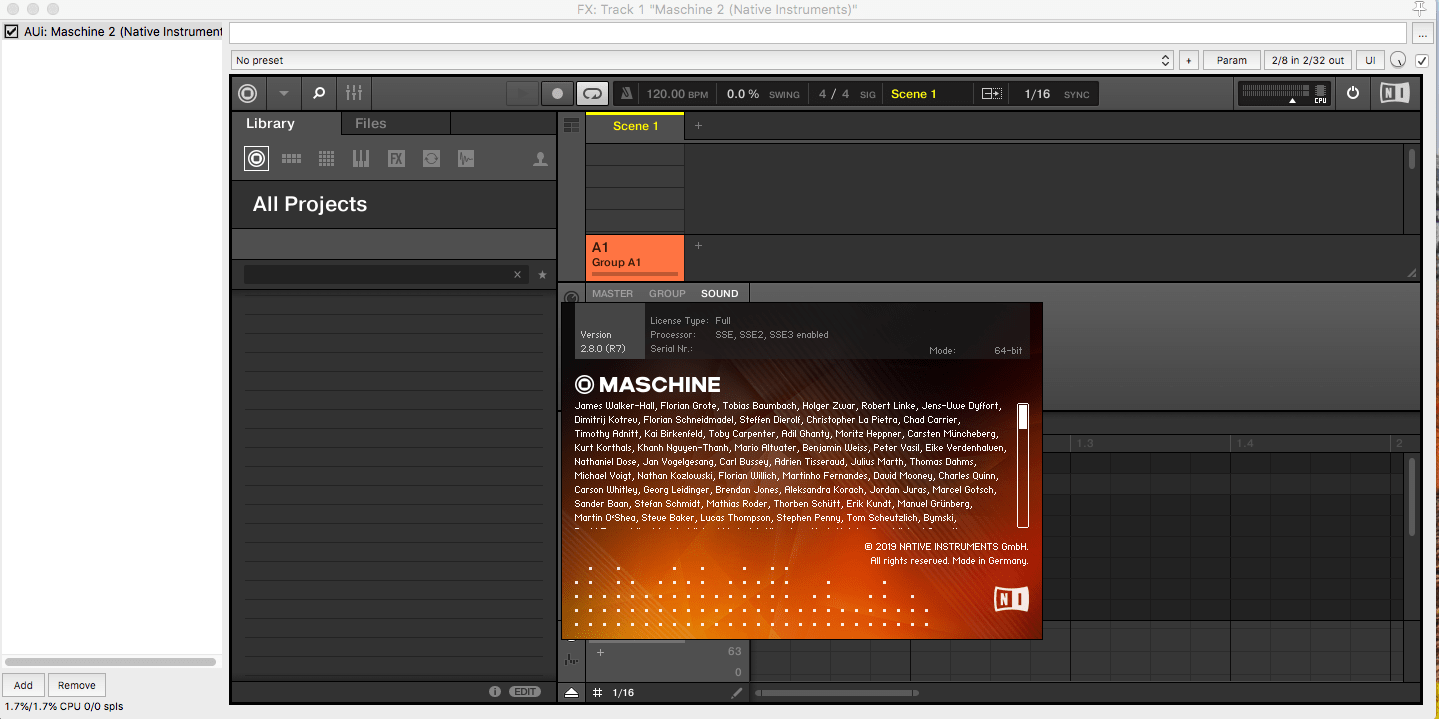
Task: Click the 4 / 4 time signature
Action: [x=834, y=94]
